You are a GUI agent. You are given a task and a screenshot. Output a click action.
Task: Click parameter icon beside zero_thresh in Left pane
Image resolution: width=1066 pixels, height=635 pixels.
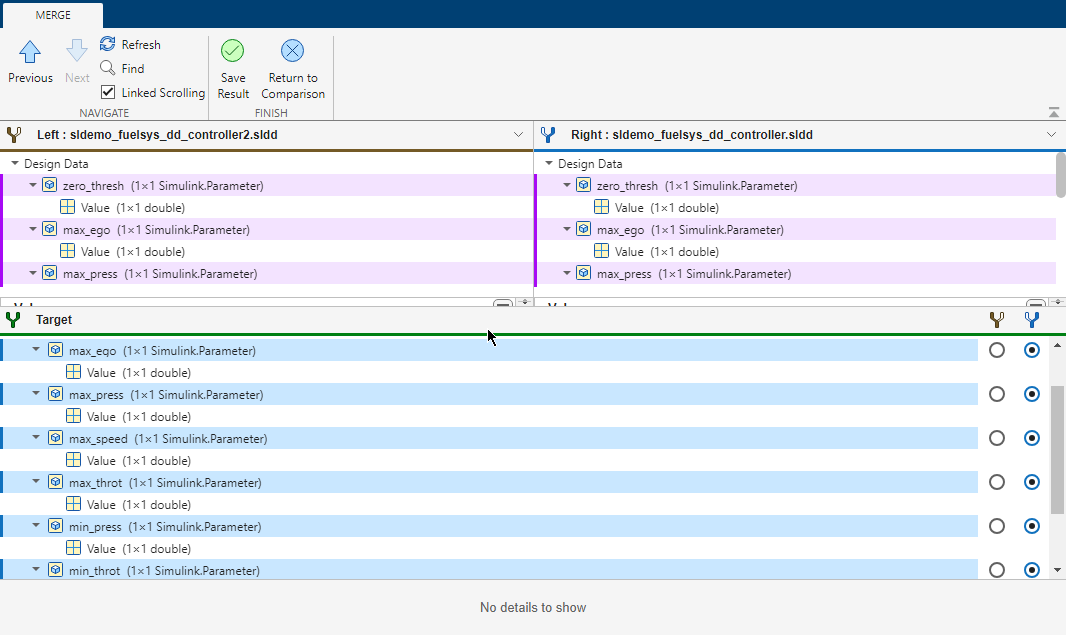[49, 186]
